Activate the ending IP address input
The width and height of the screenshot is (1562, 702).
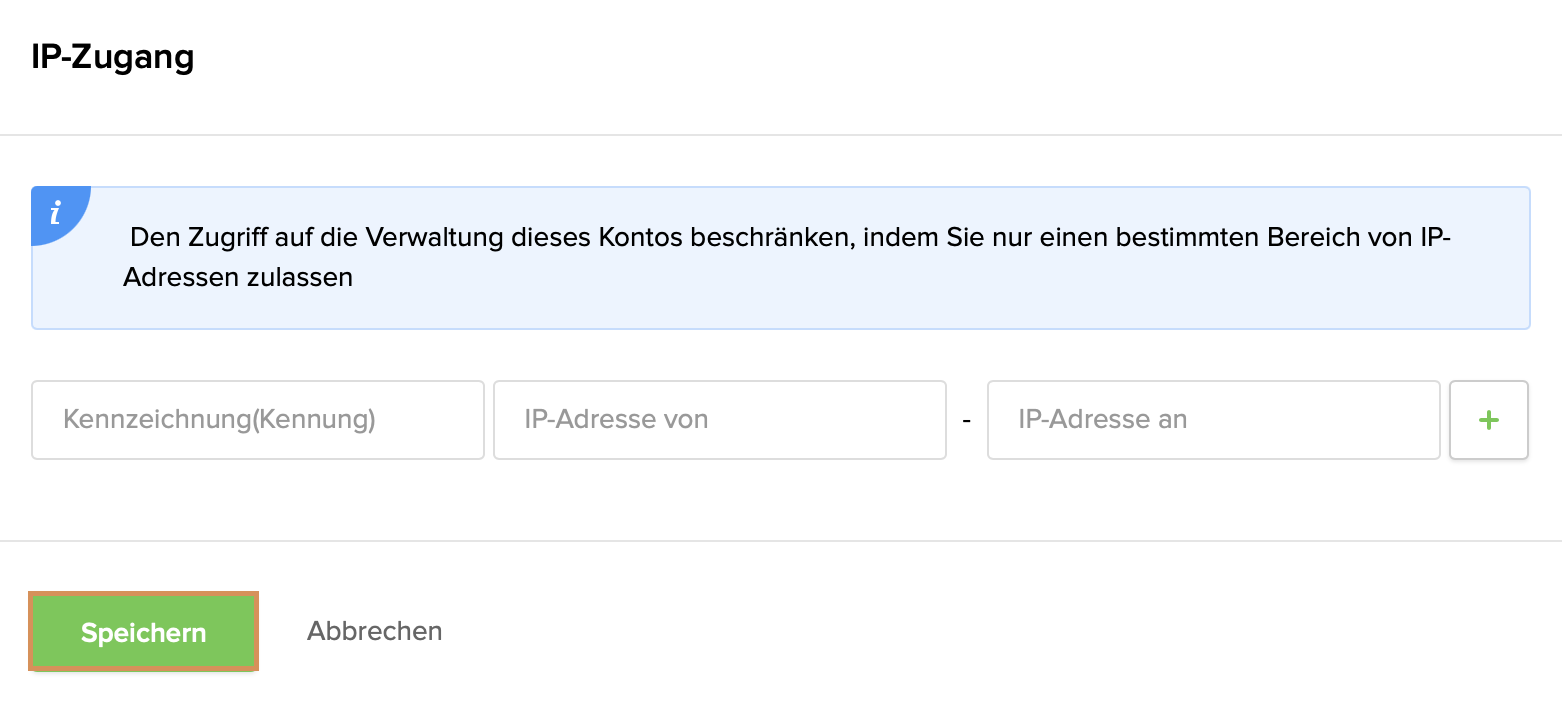pyautogui.click(x=1213, y=420)
